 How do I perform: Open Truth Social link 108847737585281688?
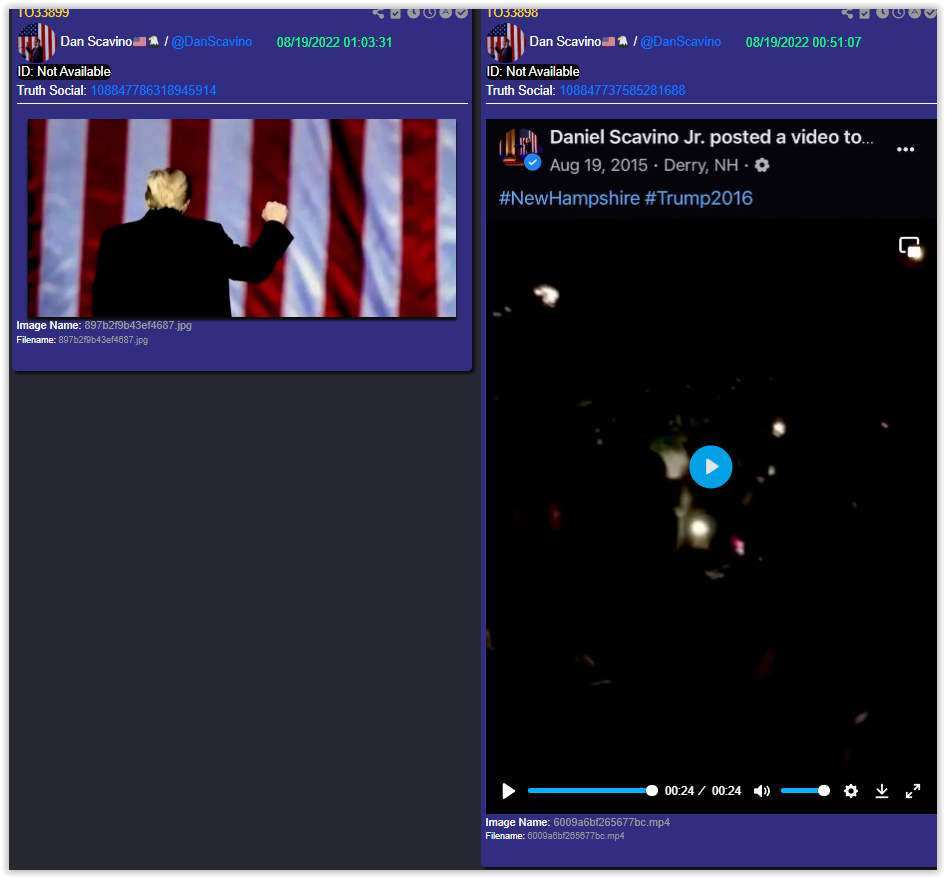click(622, 90)
